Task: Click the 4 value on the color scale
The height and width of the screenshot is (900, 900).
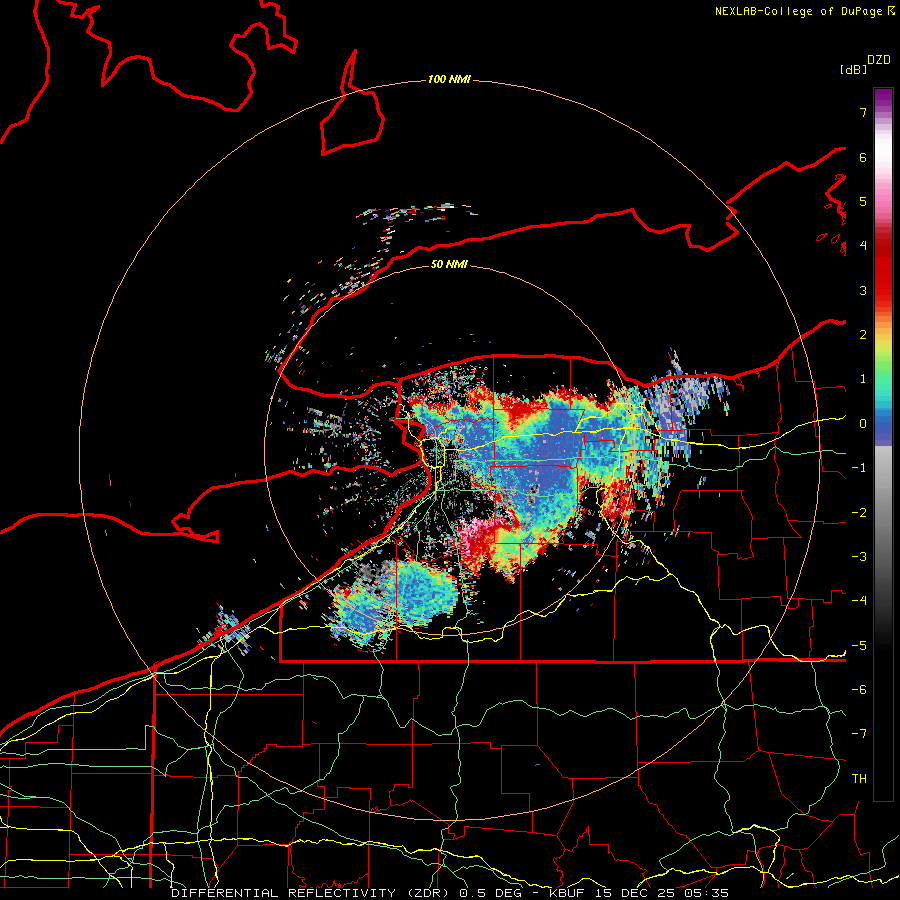Action: point(863,246)
